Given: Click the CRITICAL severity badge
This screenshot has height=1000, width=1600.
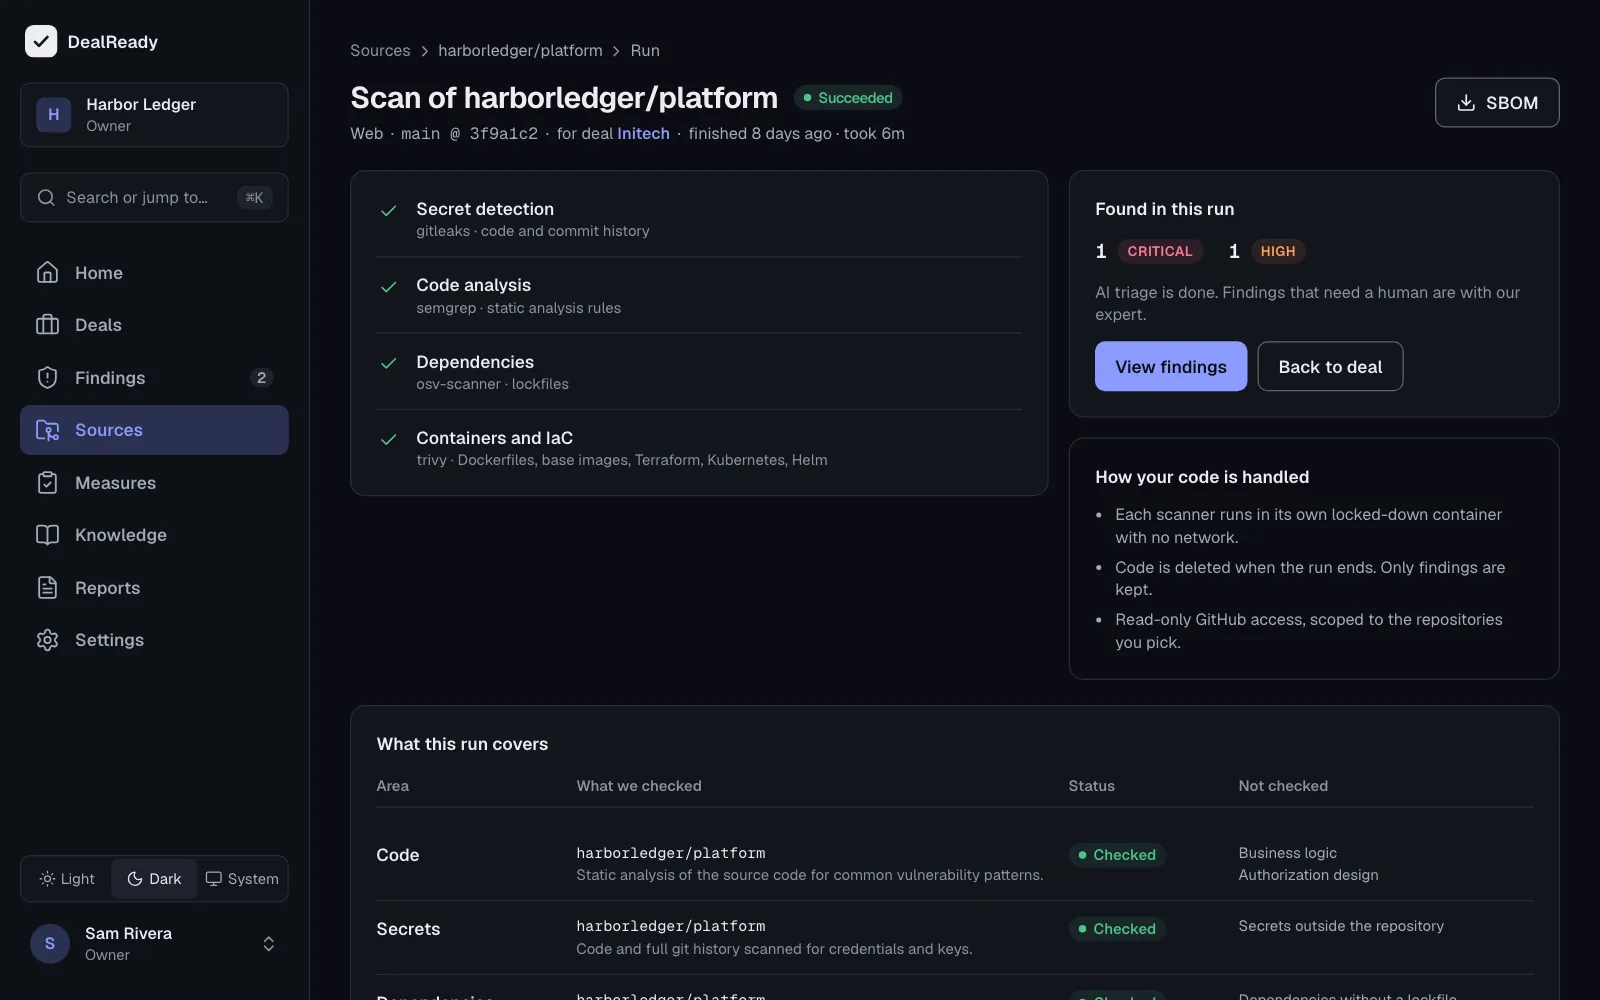Looking at the screenshot, I should [1159, 251].
